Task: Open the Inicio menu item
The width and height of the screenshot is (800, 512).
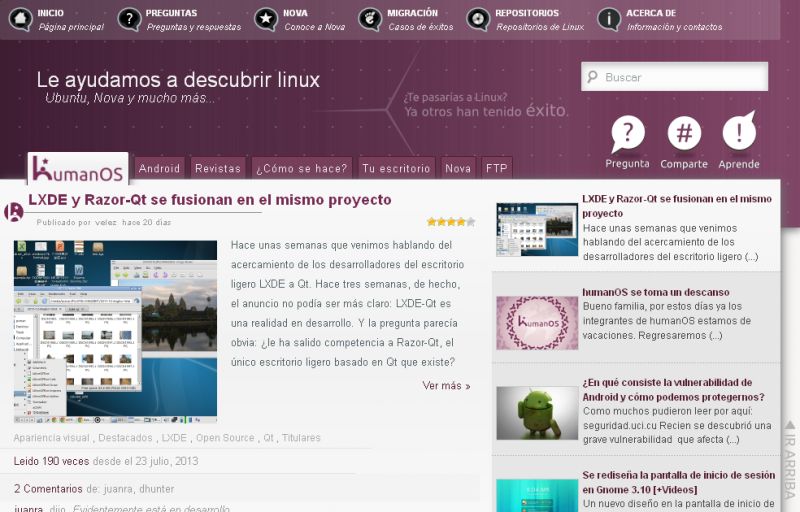Action: tap(57, 19)
